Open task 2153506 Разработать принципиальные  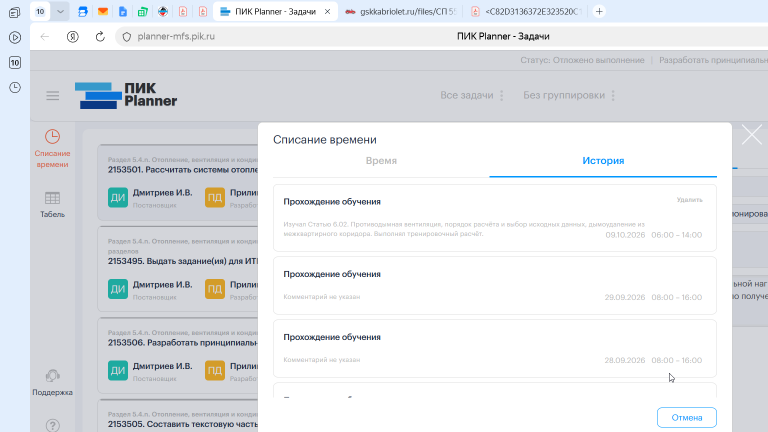(x=183, y=343)
